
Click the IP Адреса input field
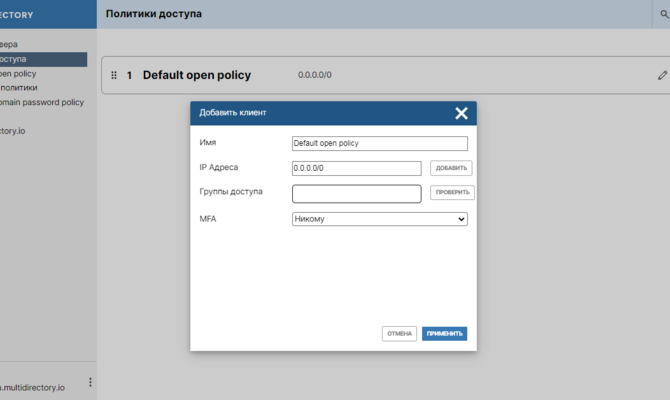356,168
